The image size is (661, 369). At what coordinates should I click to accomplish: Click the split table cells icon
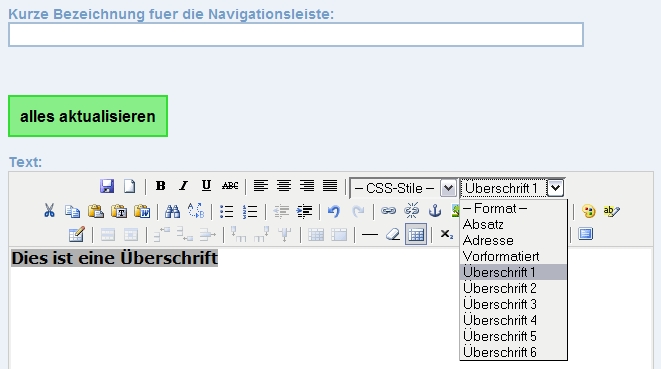tap(316, 235)
